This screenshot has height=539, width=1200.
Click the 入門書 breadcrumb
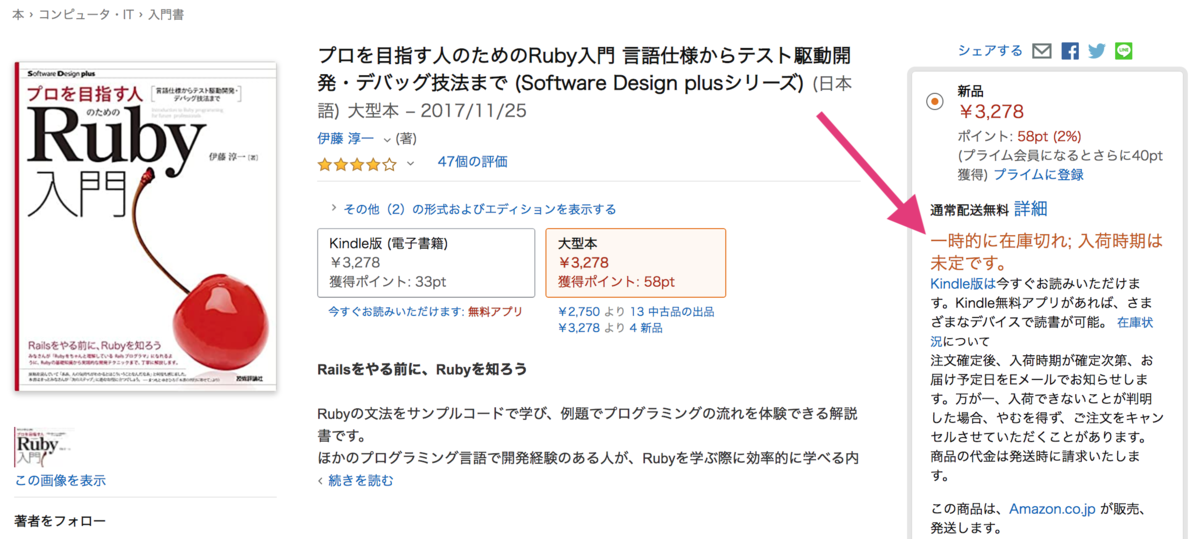tap(165, 15)
